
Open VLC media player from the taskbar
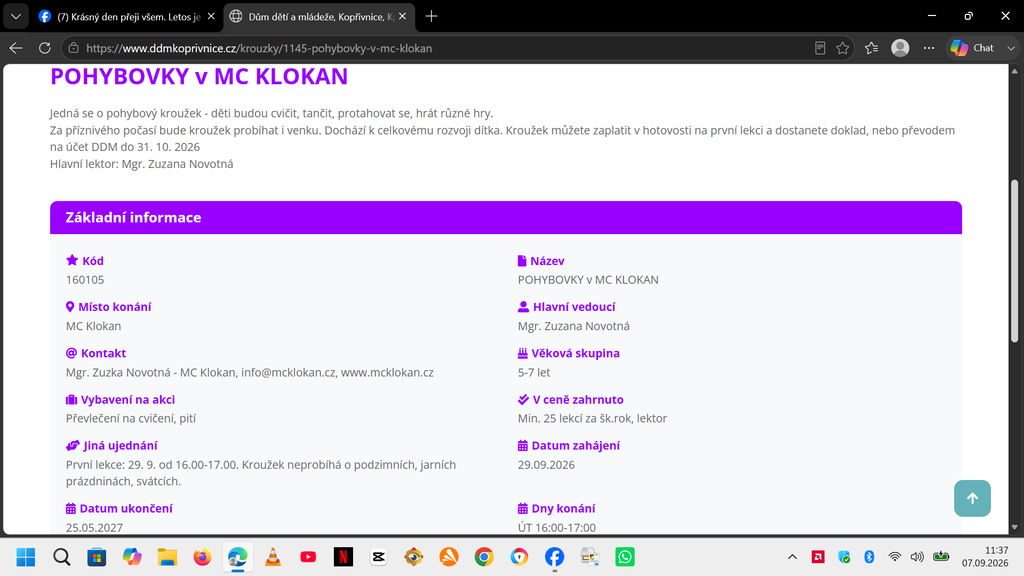pos(273,557)
